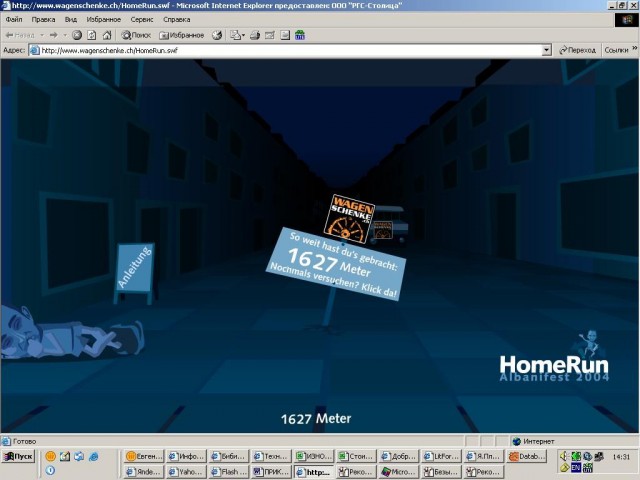Click orange quick launch icon beside Пуск

(x=51, y=456)
